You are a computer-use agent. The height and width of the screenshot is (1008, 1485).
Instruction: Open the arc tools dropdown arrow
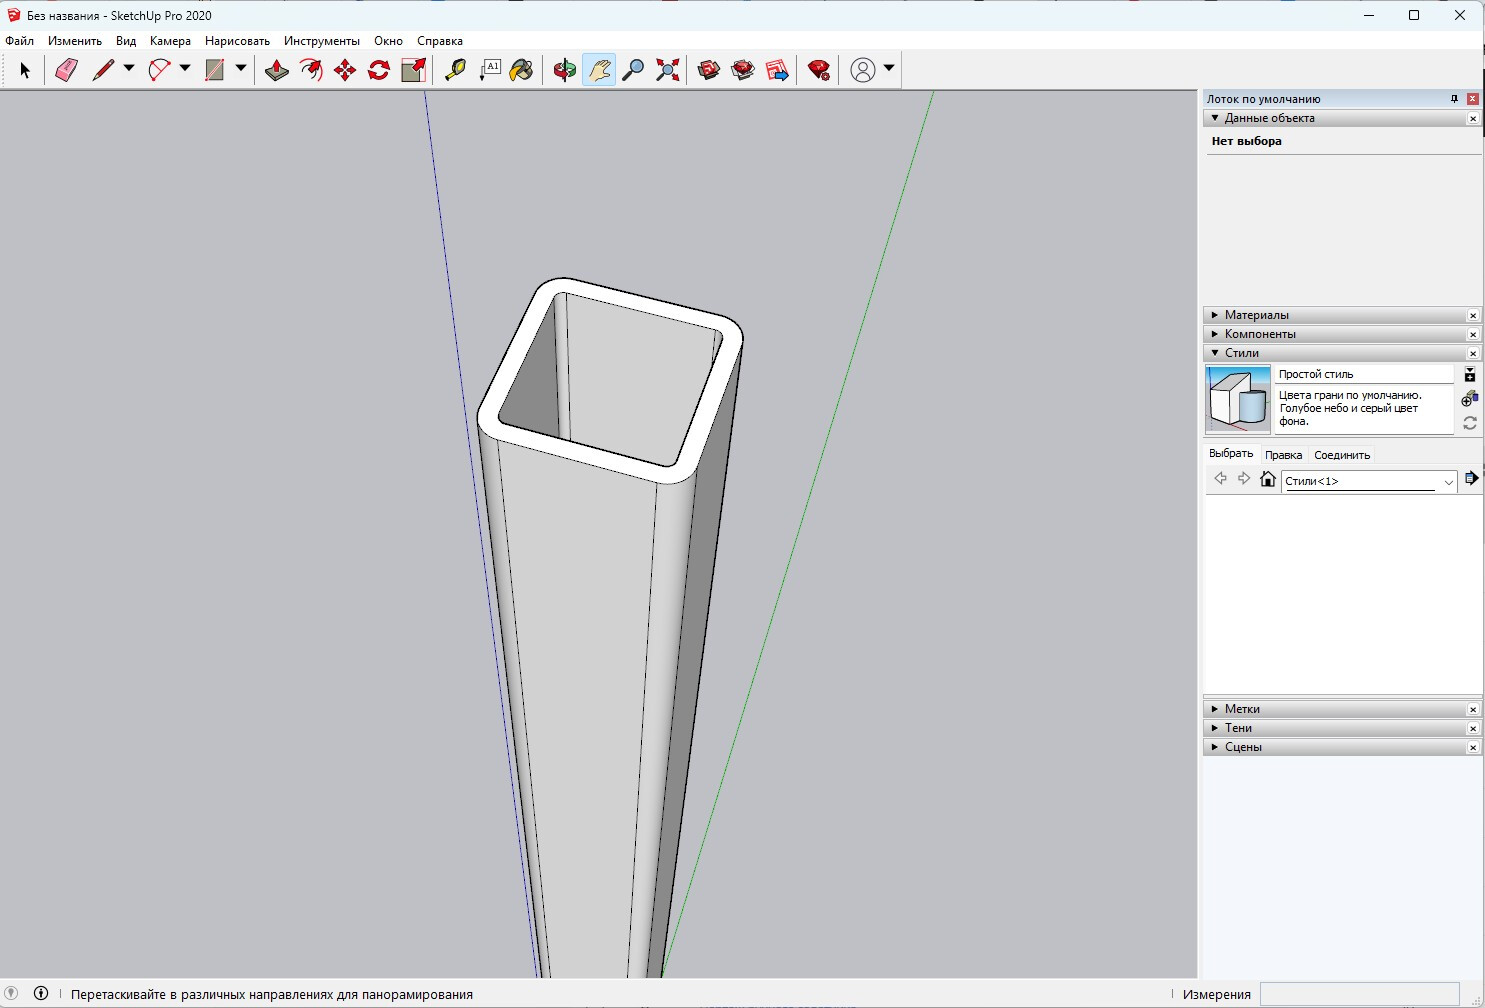pyautogui.click(x=185, y=69)
